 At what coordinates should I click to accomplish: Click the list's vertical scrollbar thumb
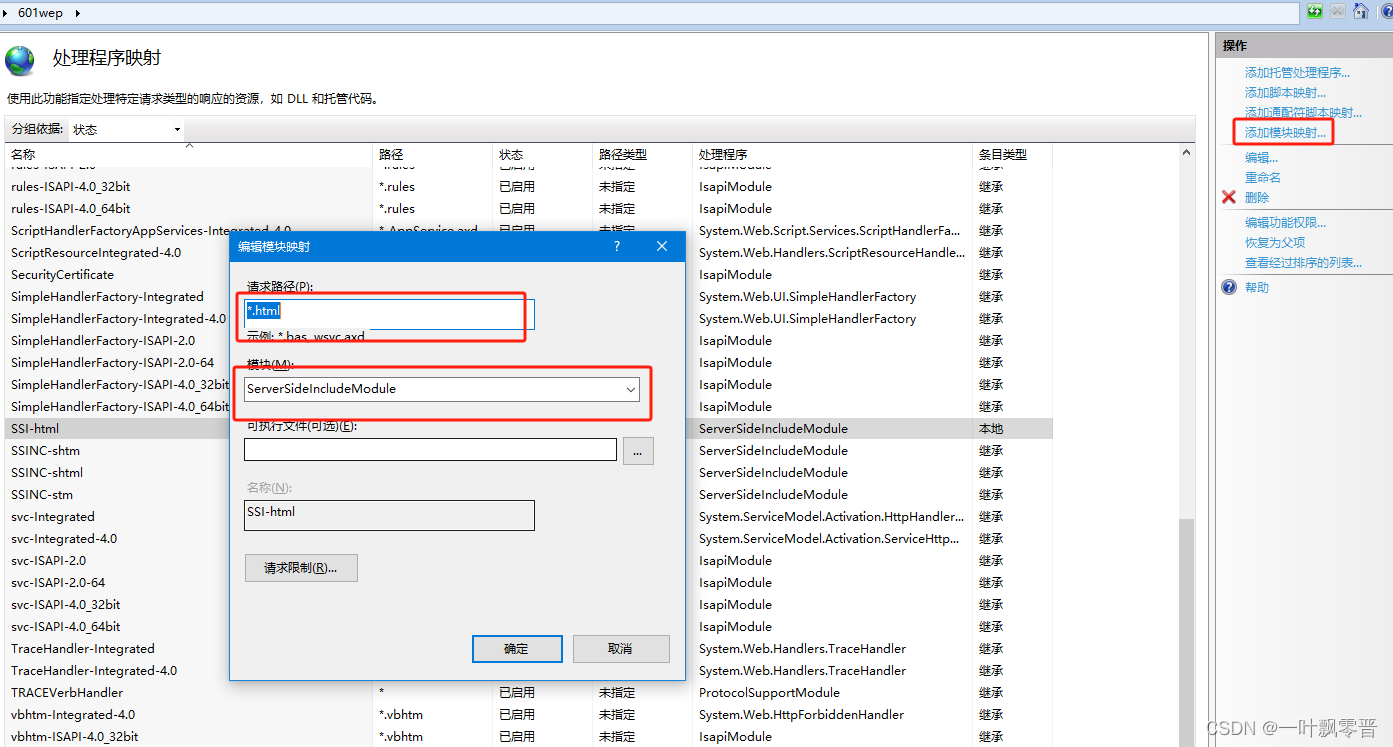pyautogui.click(x=1186, y=632)
